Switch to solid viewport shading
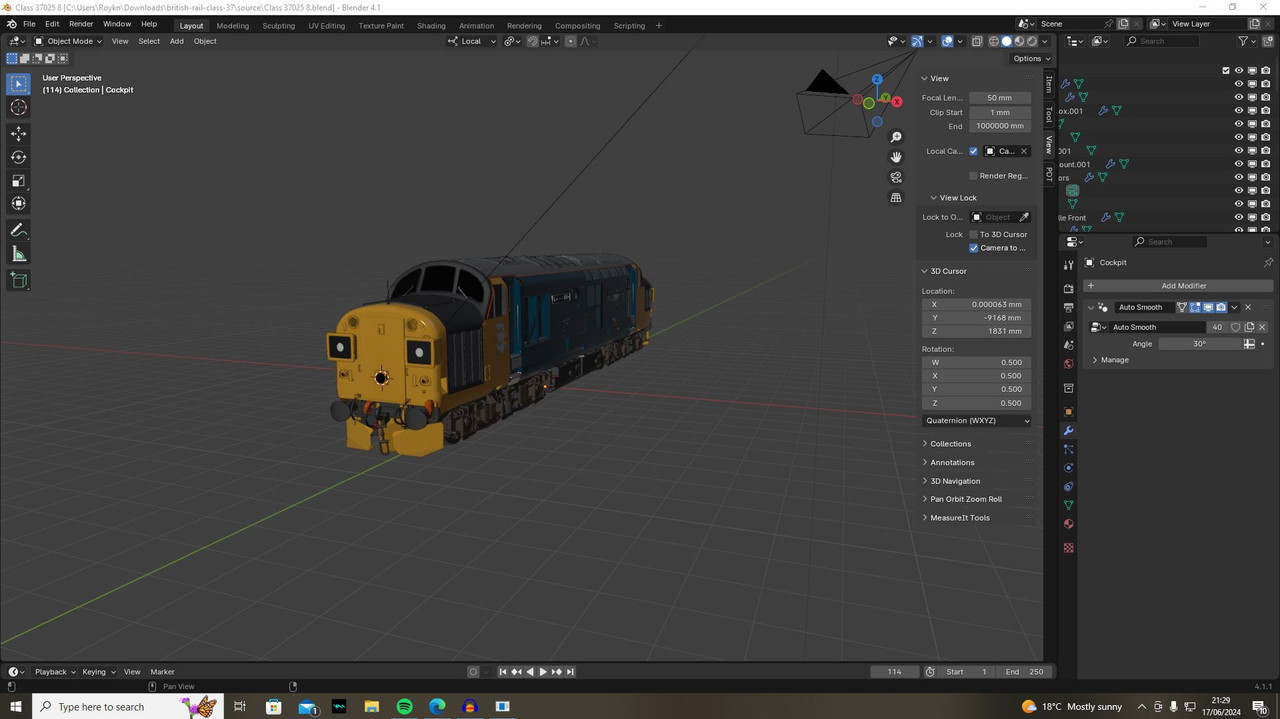Viewport: 1280px width, 719px height. pyautogui.click(x=1007, y=41)
